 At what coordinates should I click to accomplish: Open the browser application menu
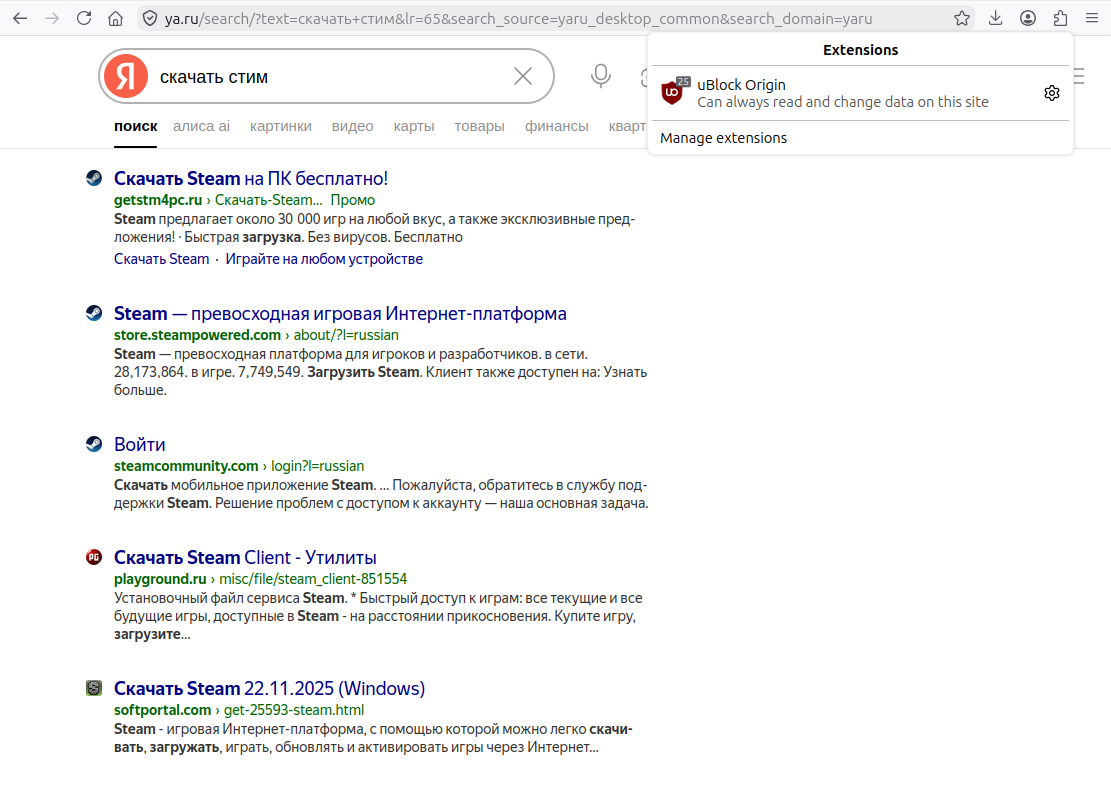[x=1092, y=18]
